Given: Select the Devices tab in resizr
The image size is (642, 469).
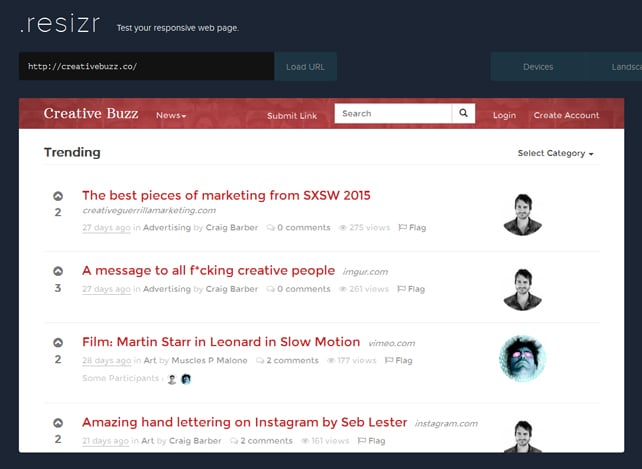Looking at the screenshot, I should tap(538, 67).
